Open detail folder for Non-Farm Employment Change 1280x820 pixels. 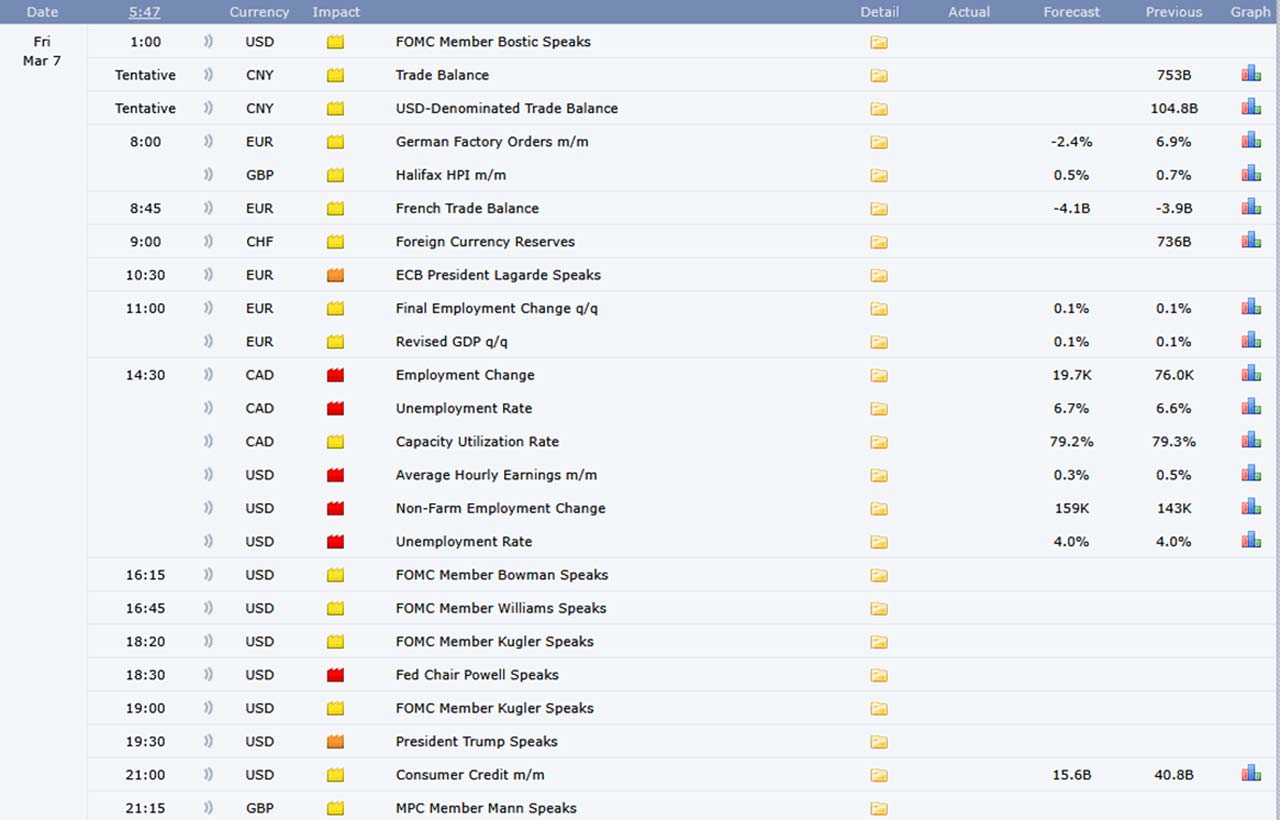coord(879,509)
